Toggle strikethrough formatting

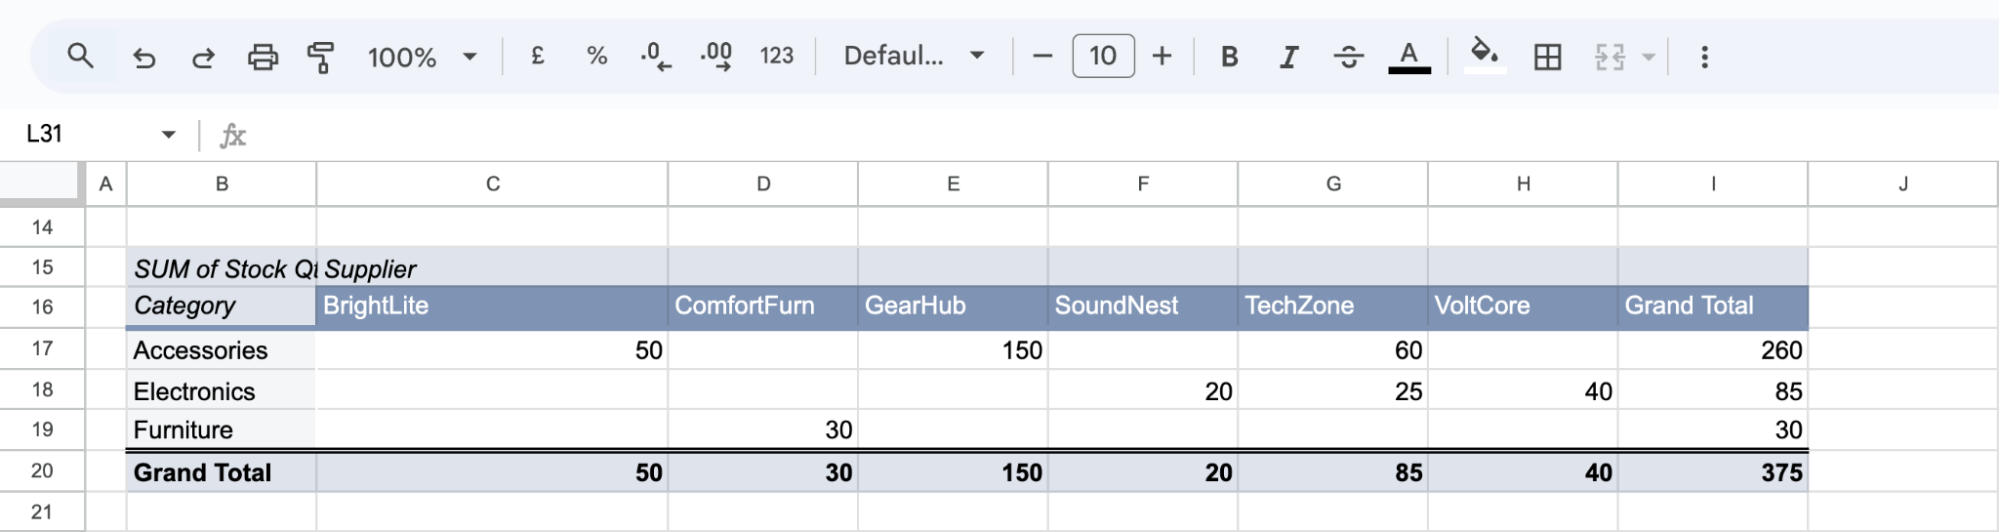(x=1348, y=57)
